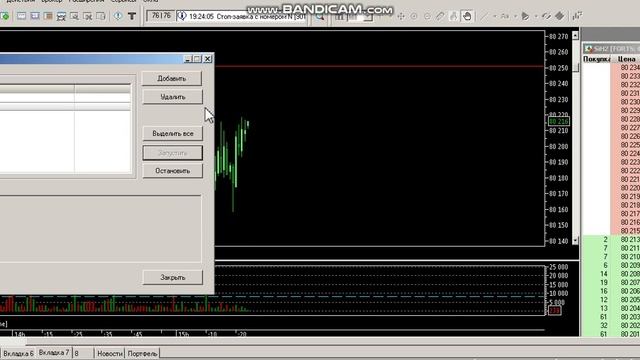The width and height of the screenshot is (640, 360).
Task: Click the buy quantity 32 in the order book
Action: click(x=604, y=325)
